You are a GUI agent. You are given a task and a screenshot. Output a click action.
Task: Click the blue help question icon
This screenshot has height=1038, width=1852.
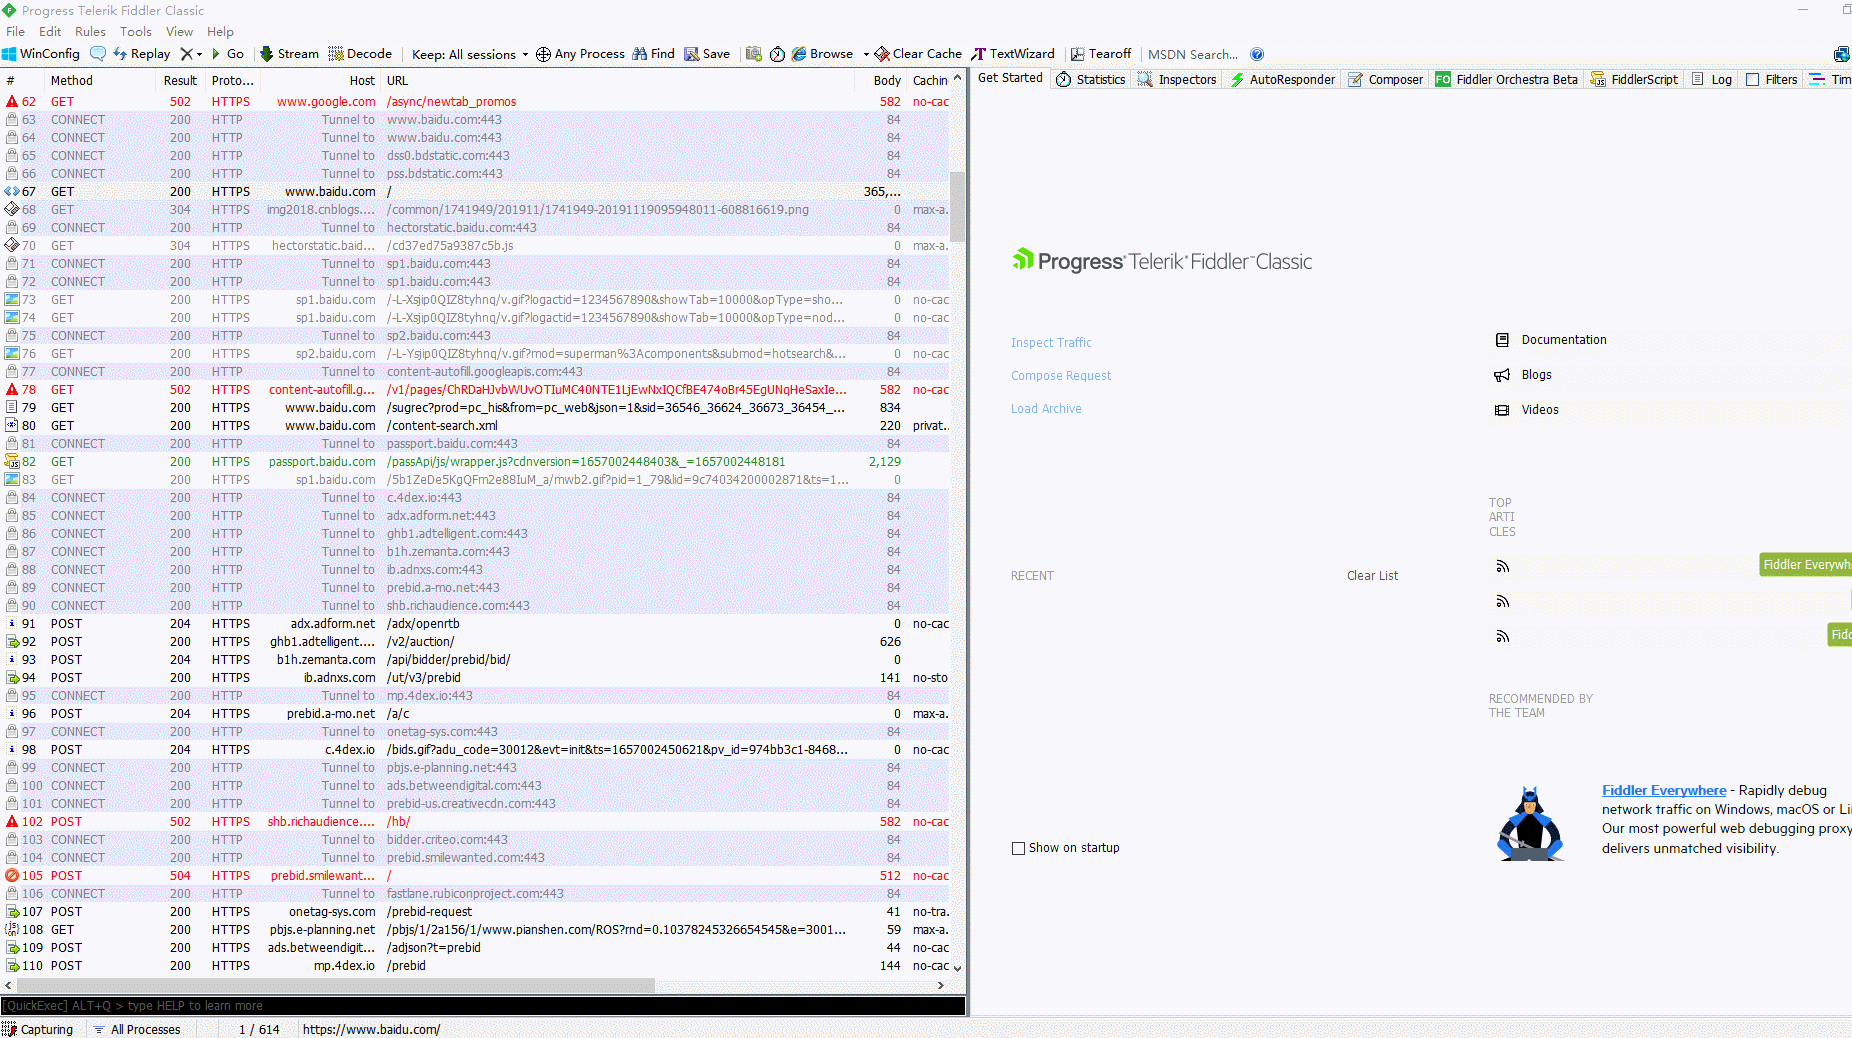pyautogui.click(x=1257, y=54)
